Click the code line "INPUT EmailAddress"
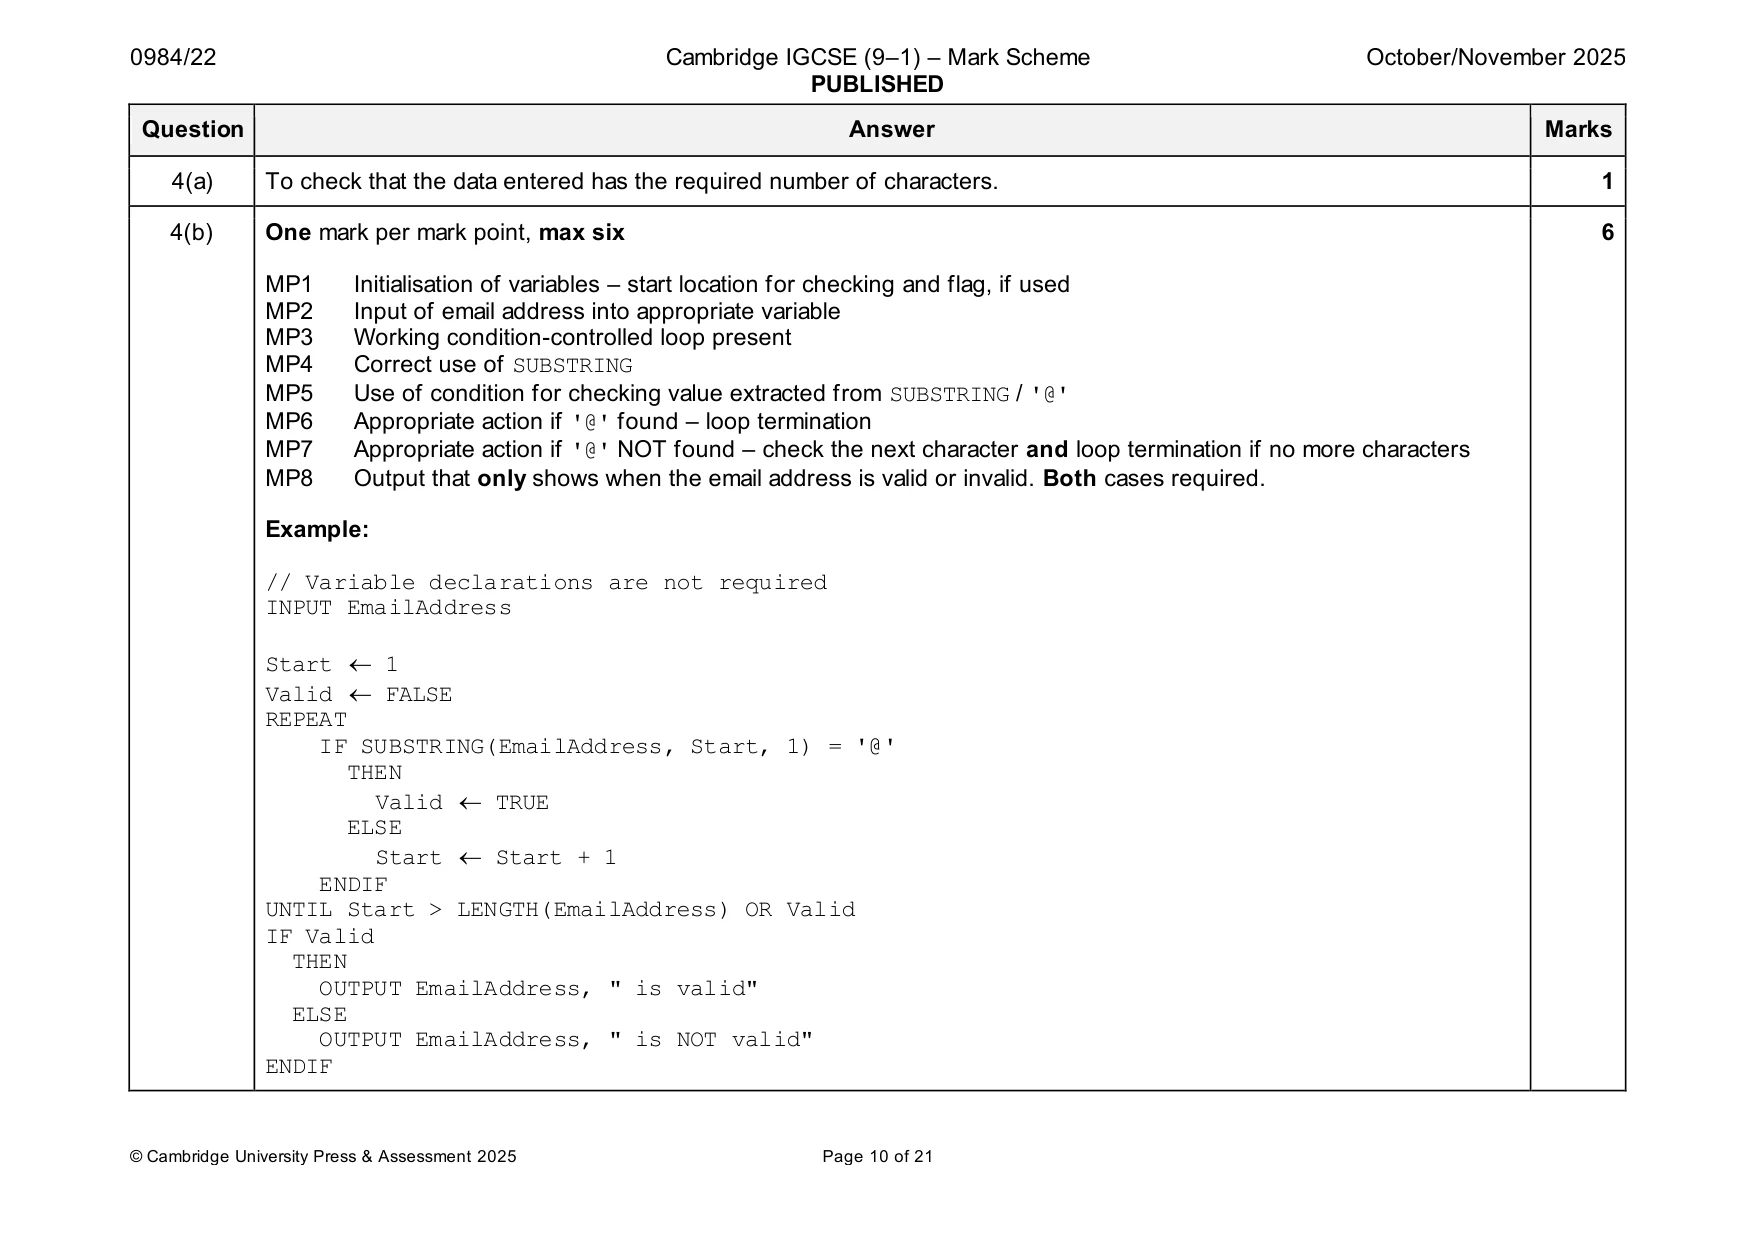Image resolution: width=1754 pixels, height=1240 pixels. pos(388,608)
